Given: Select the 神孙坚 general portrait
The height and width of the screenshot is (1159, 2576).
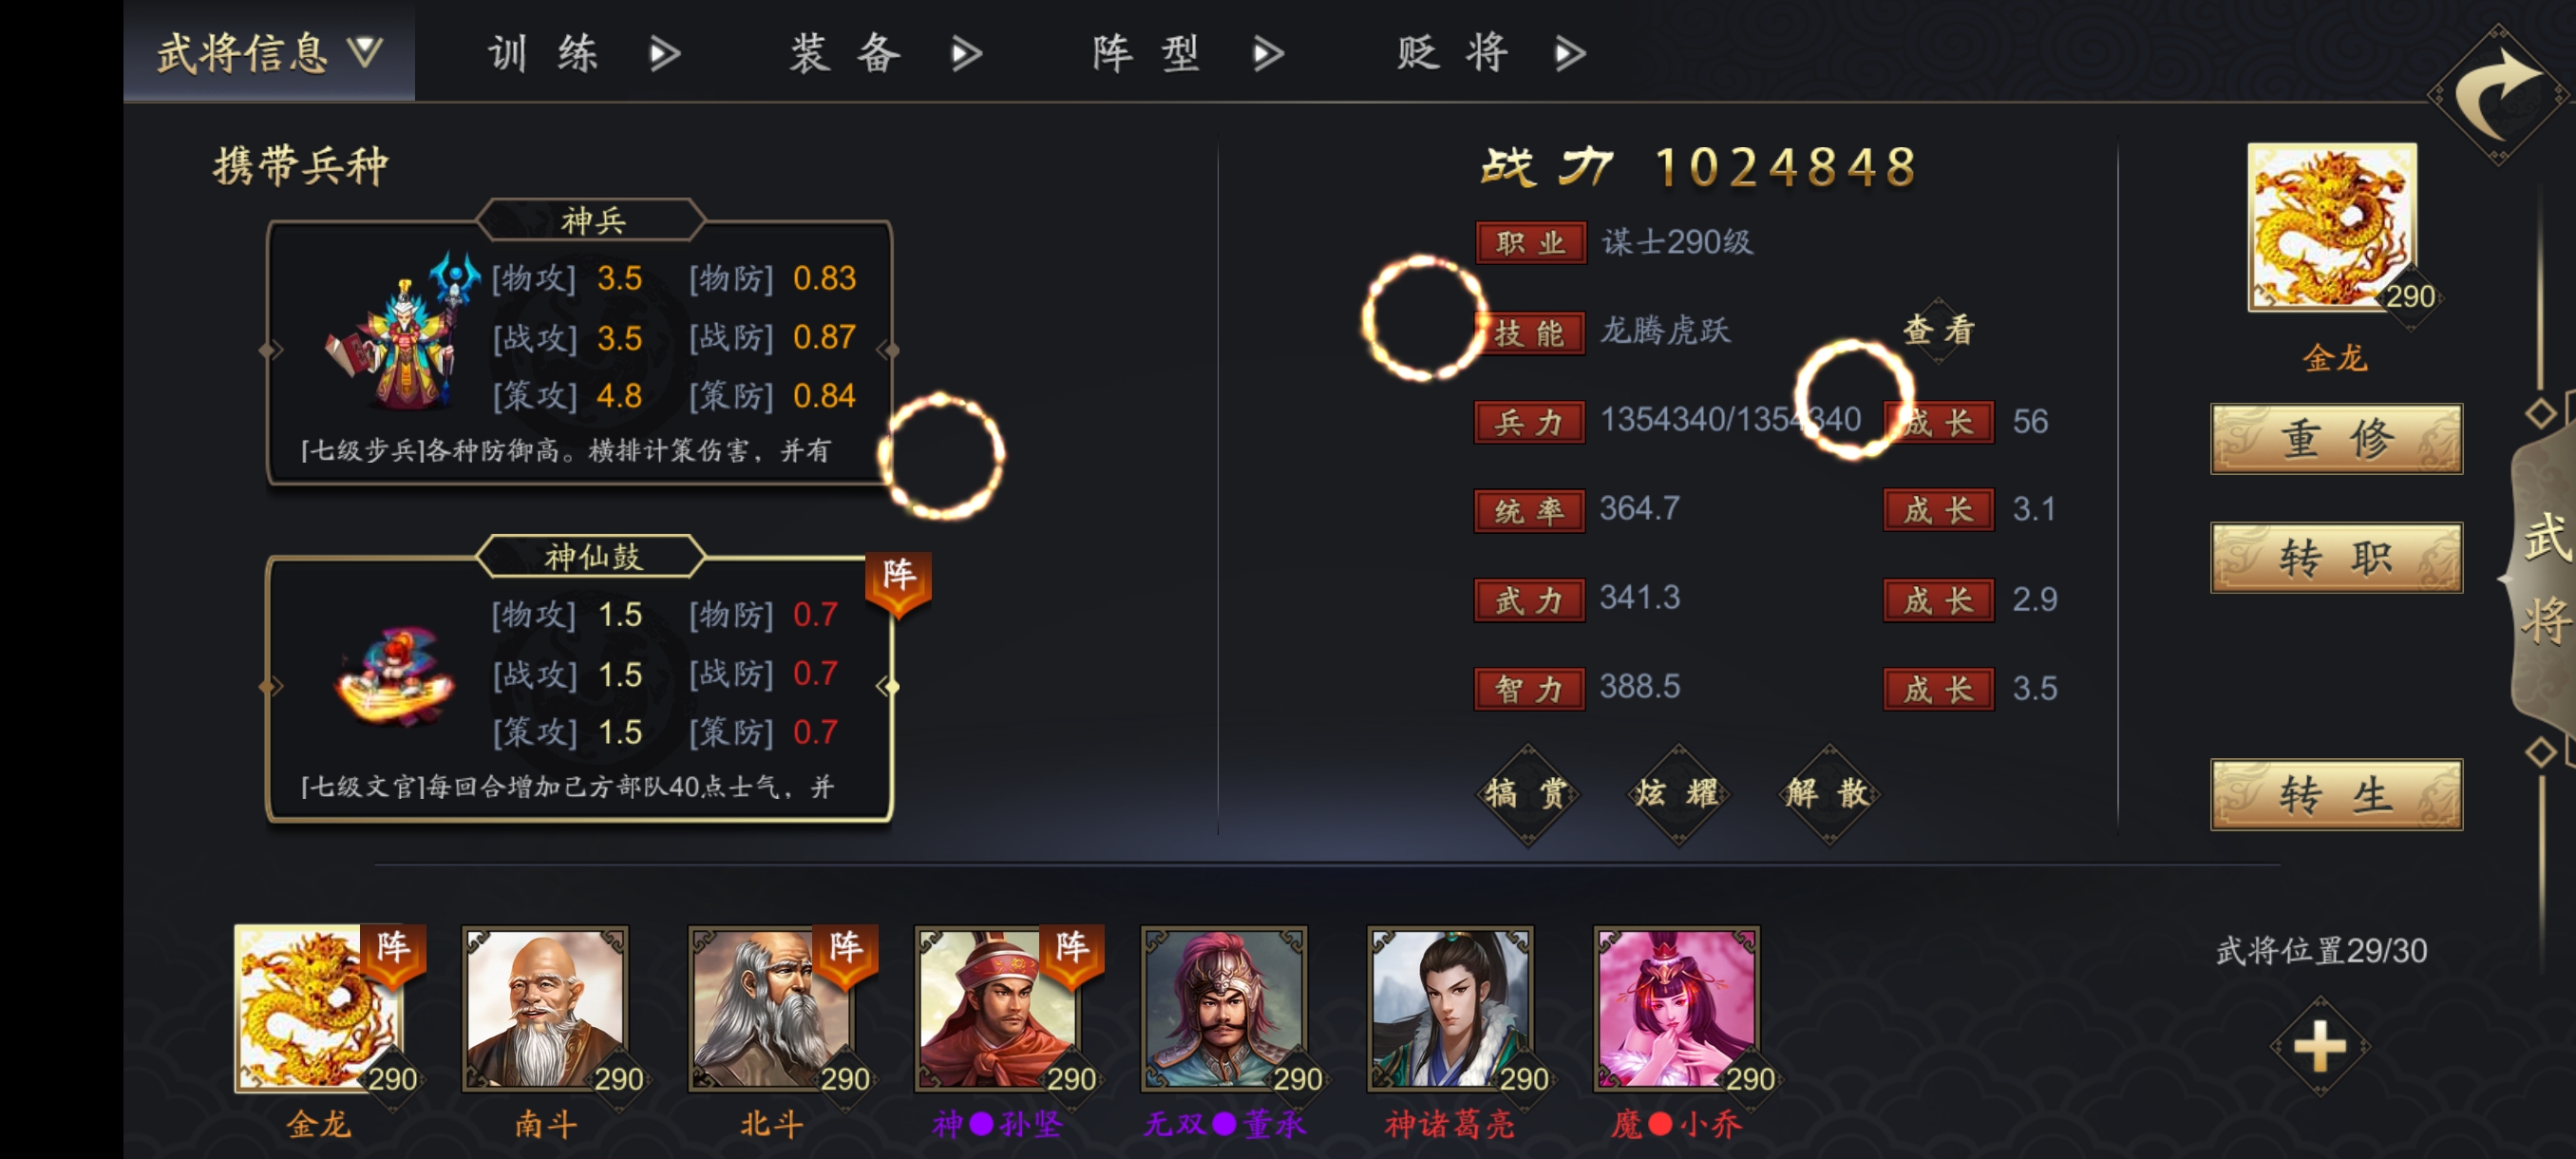Looking at the screenshot, I should click(x=998, y=1007).
